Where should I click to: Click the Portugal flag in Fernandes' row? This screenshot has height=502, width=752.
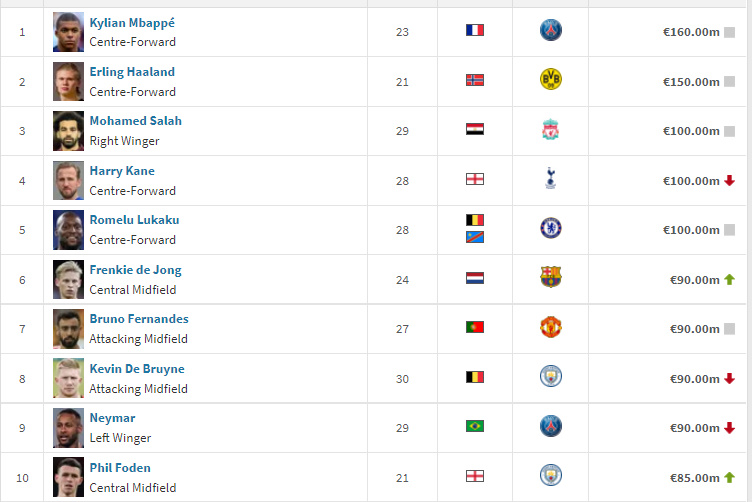pyautogui.click(x=475, y=327)
